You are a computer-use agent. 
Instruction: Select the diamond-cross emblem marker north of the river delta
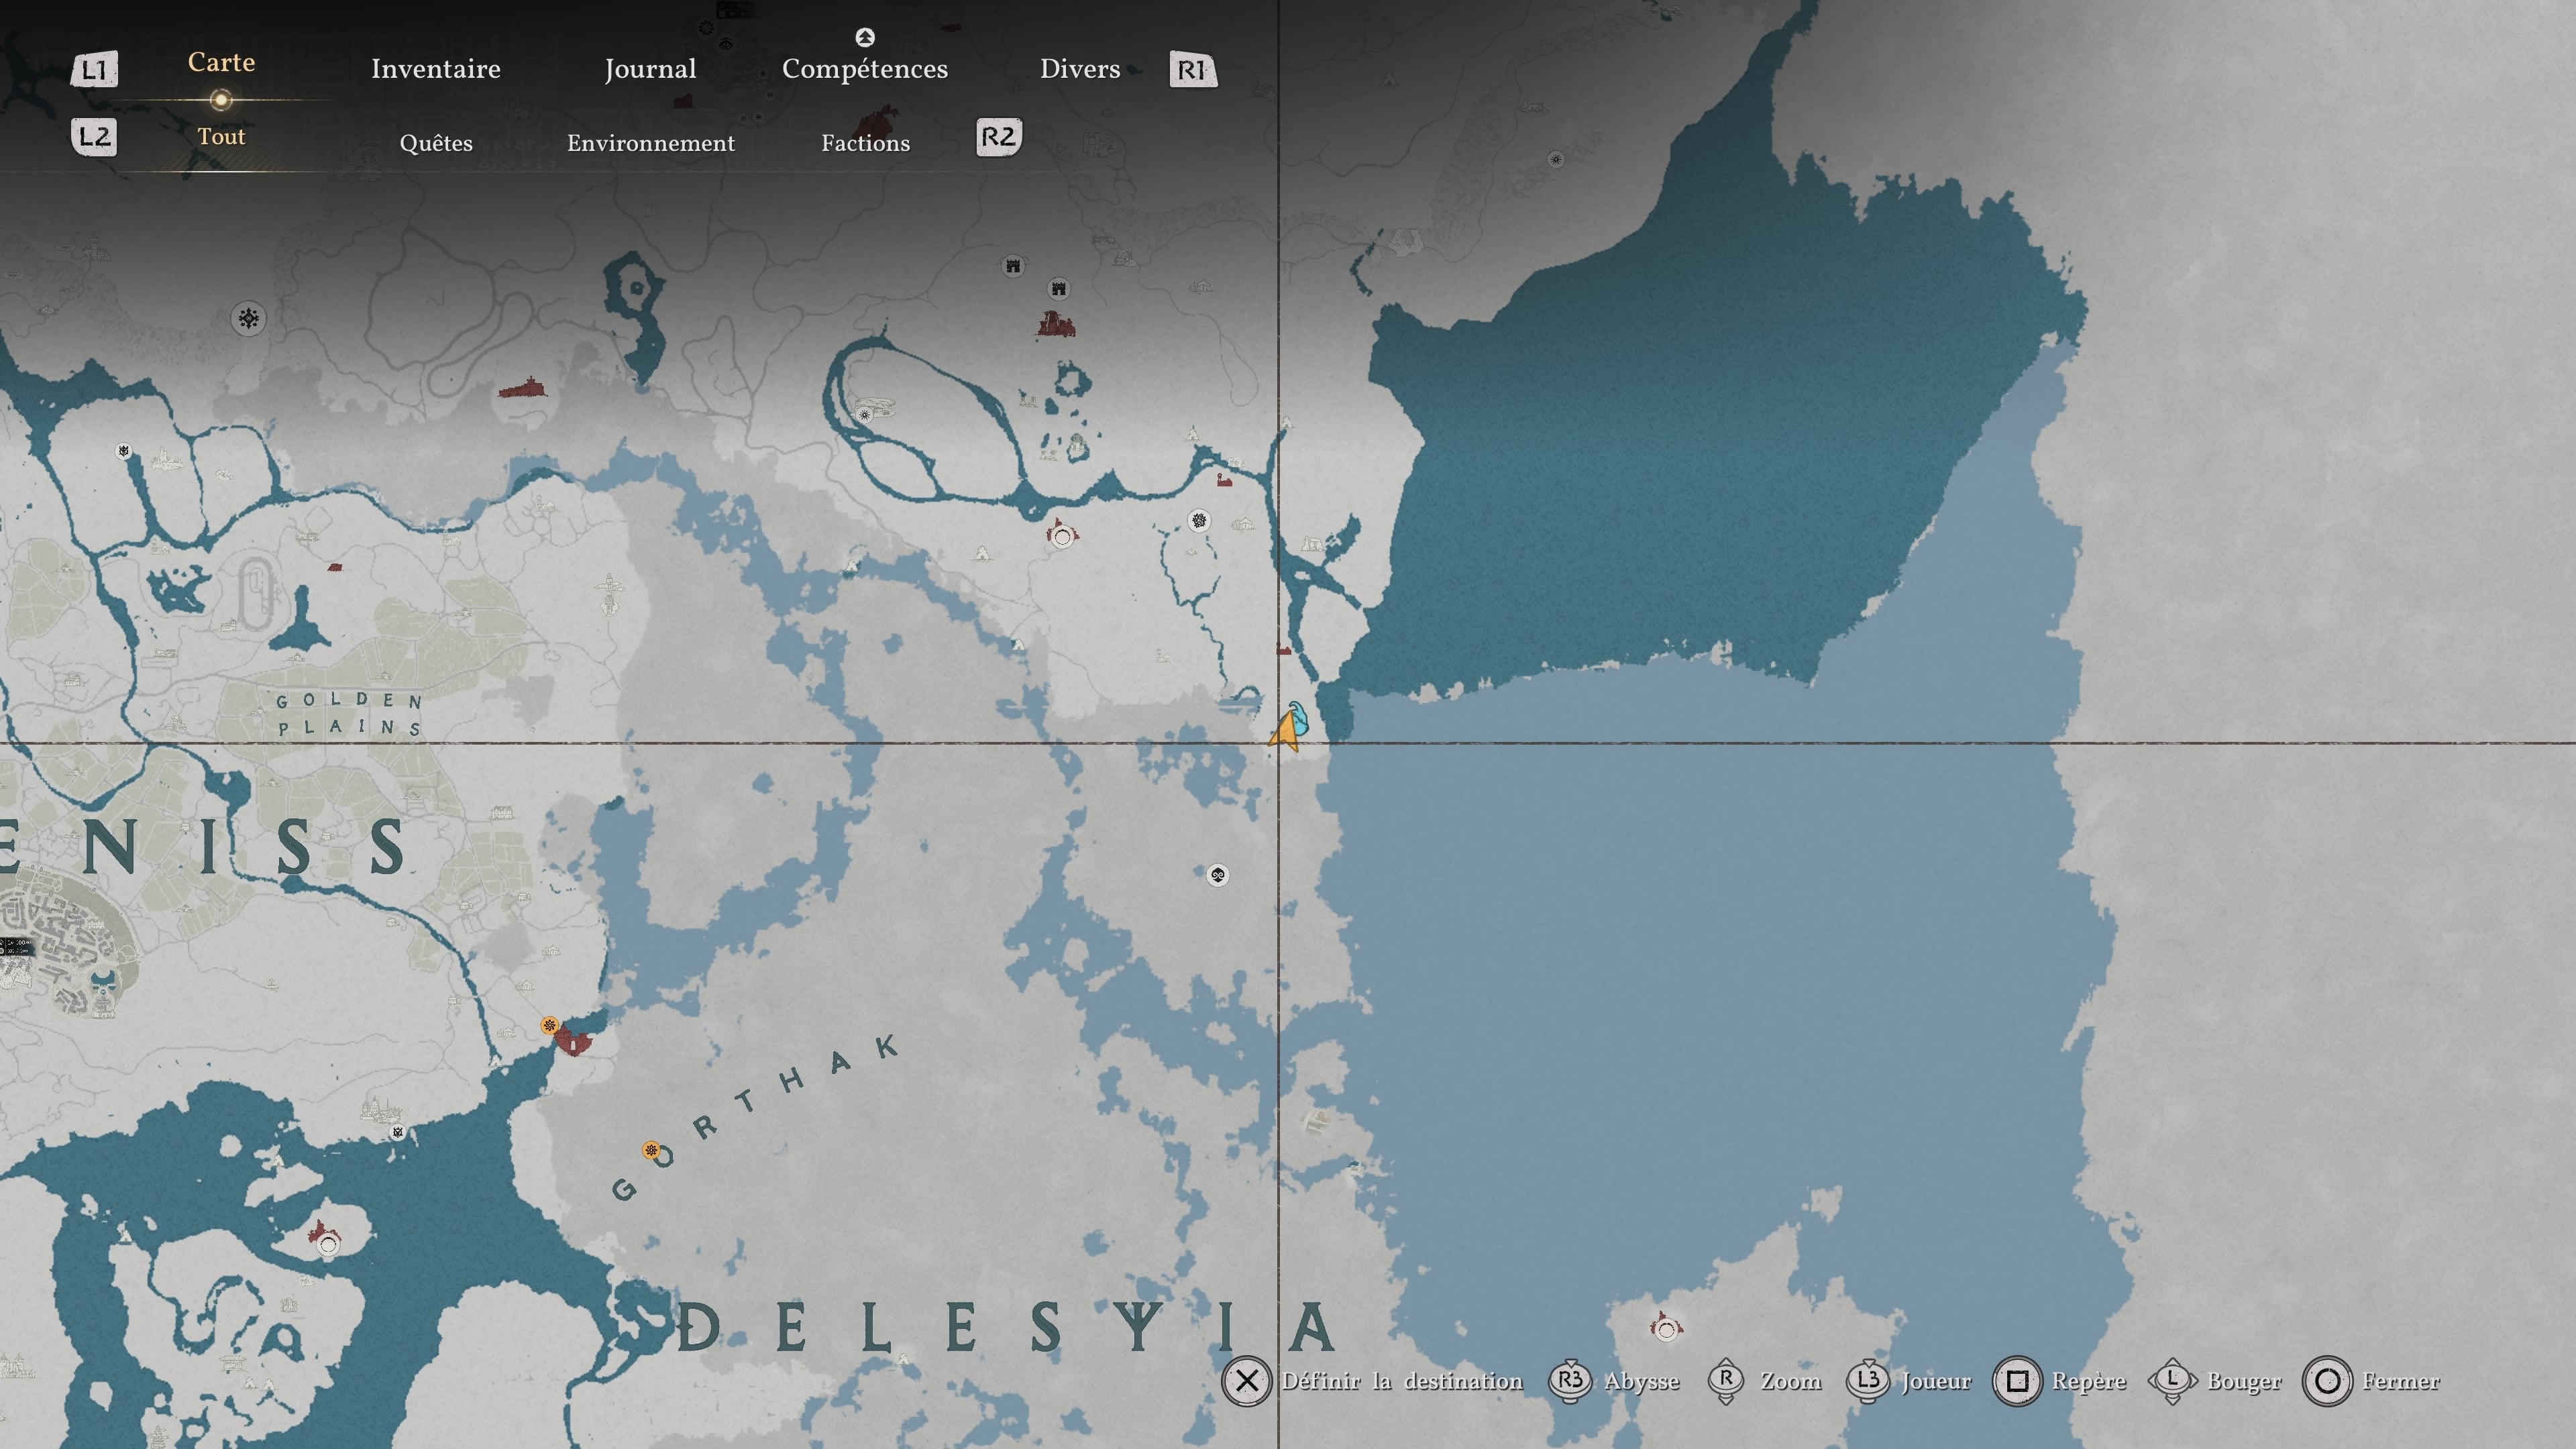[x=248, y=319]
